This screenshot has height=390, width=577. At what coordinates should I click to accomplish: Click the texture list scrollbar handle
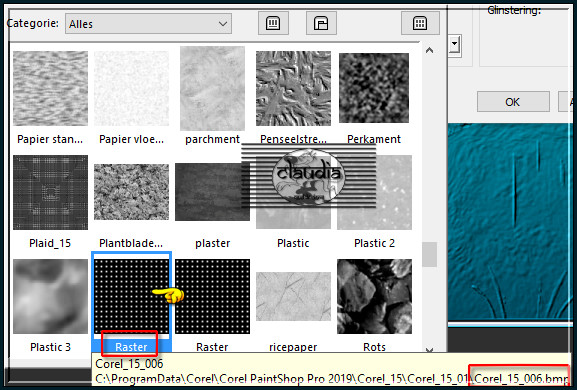point(429,254)
